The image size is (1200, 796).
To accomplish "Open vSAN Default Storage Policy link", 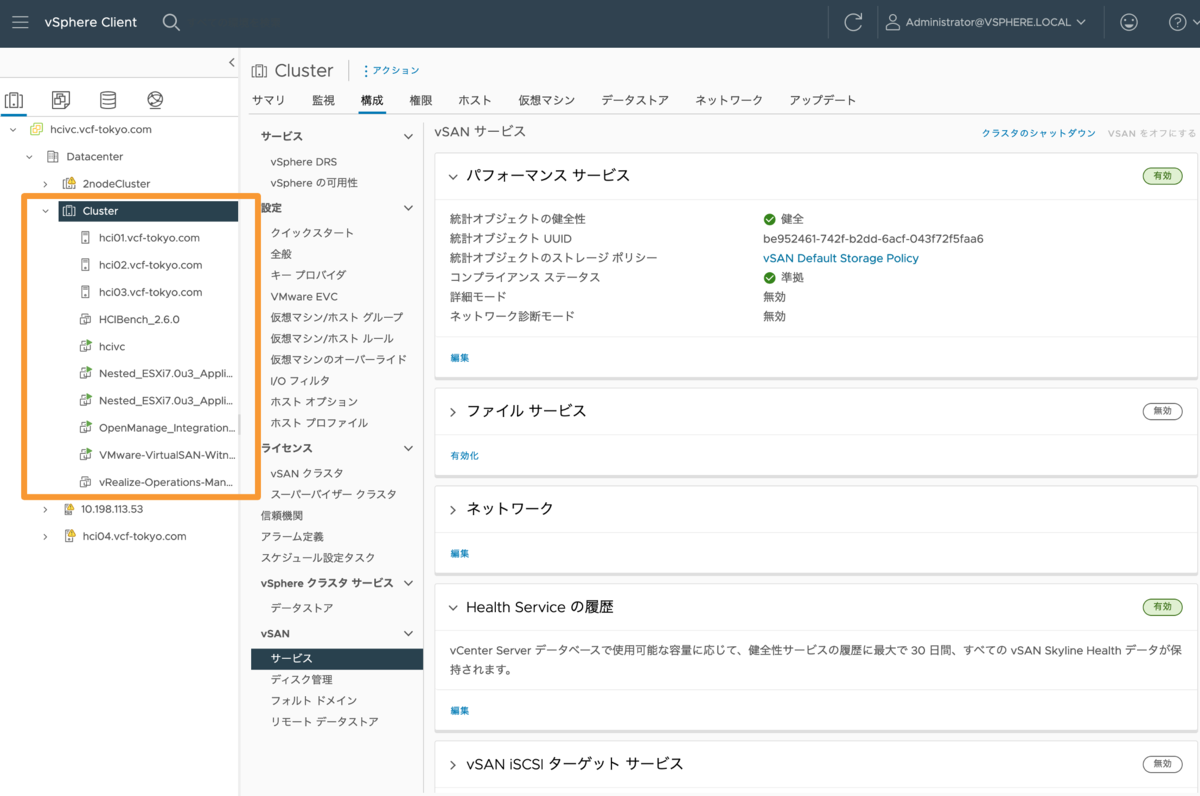I will pyautogui.click(x=840, y=258).
